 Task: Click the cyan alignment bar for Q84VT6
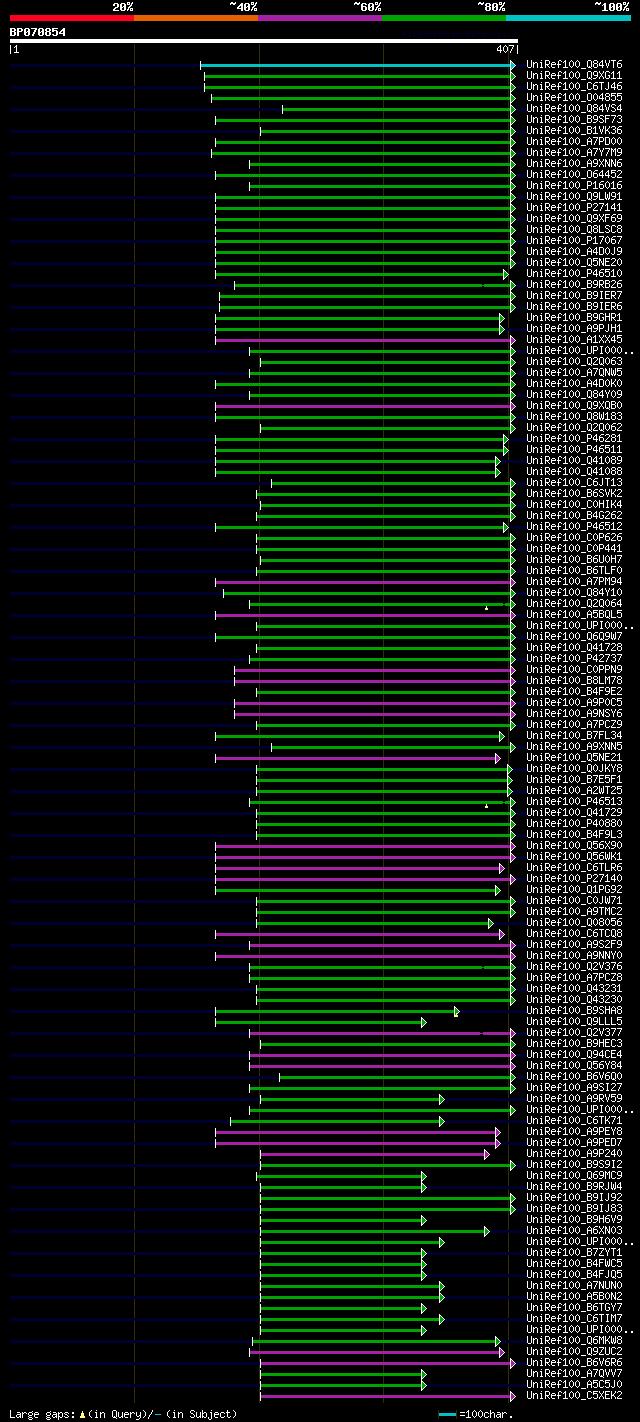tap(357, 65)
